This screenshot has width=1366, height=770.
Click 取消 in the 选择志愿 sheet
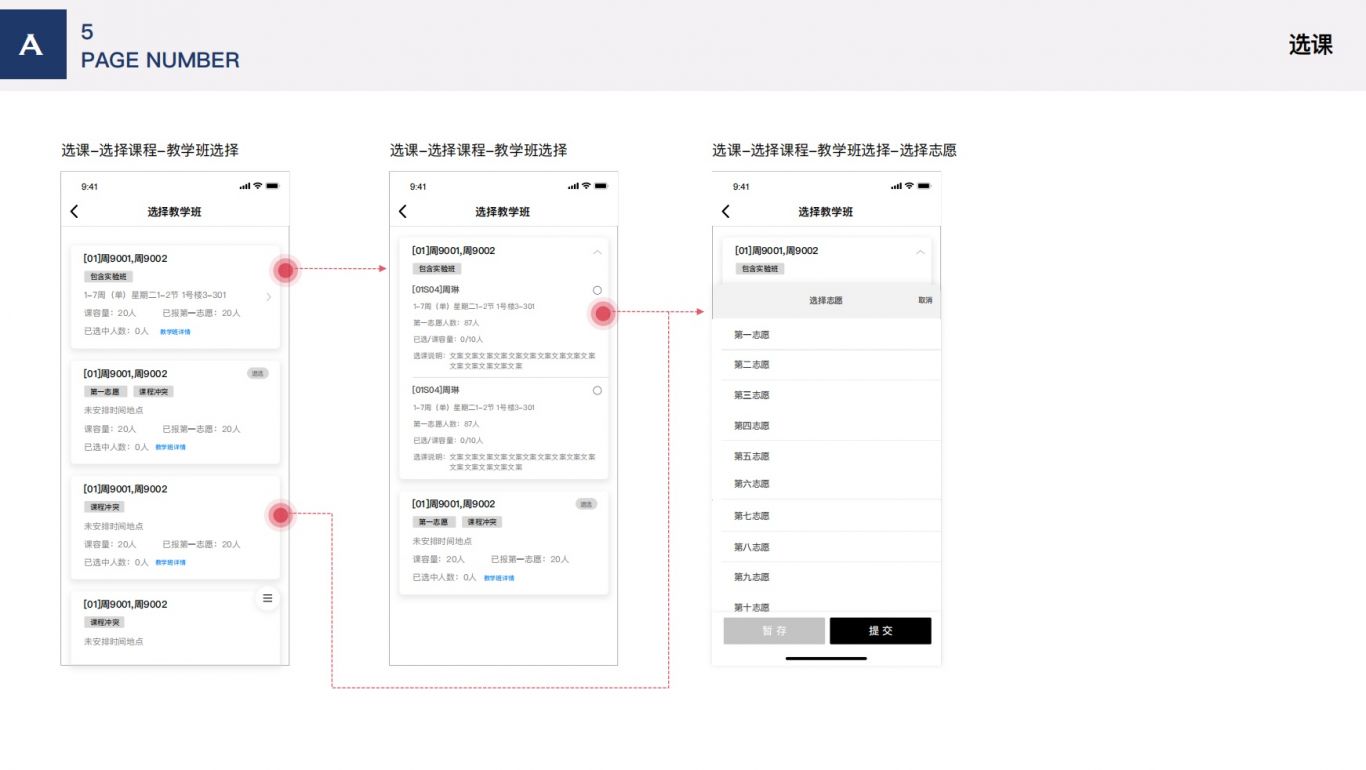pos(925,300)
